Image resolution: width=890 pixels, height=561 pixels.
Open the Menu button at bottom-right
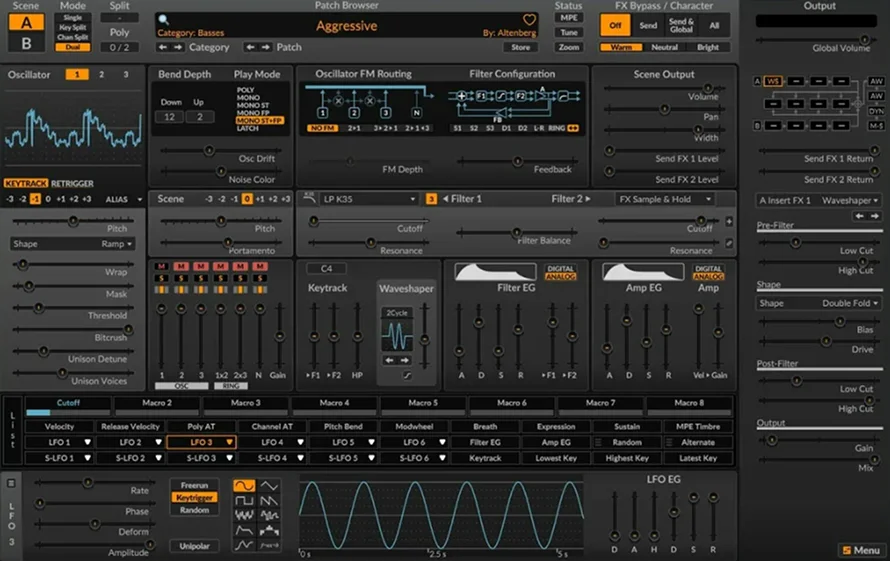tap(860, 550)
